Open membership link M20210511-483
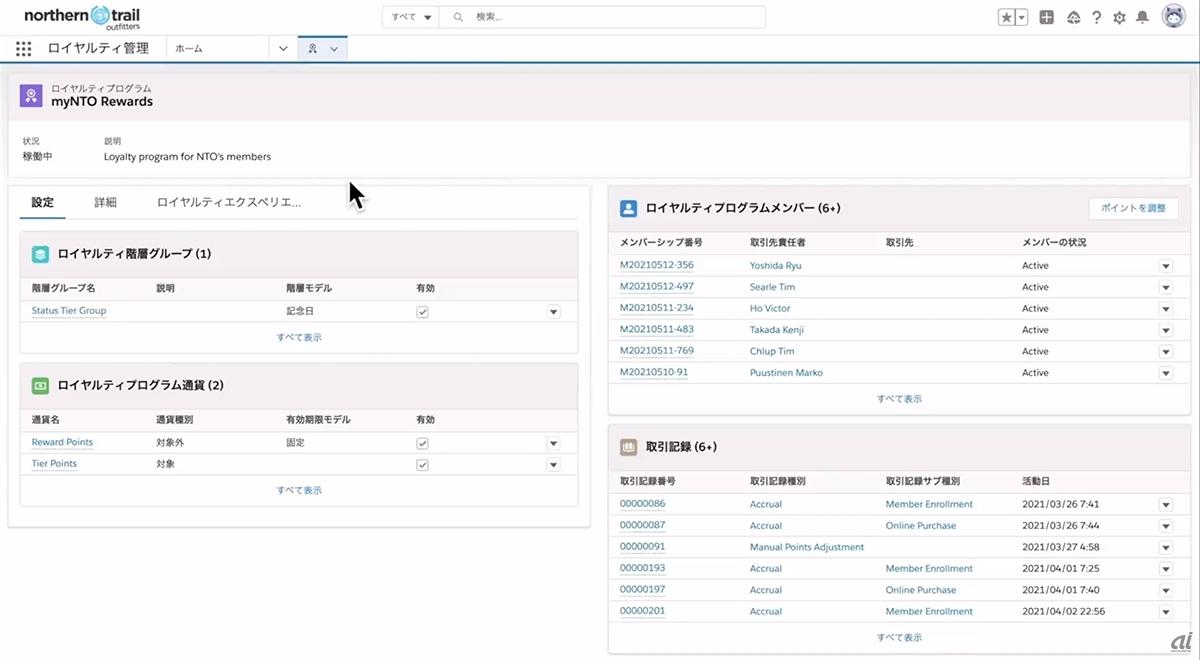This screenshot has height=660, width=1200. pyautogui.click(x=656, y=329)
